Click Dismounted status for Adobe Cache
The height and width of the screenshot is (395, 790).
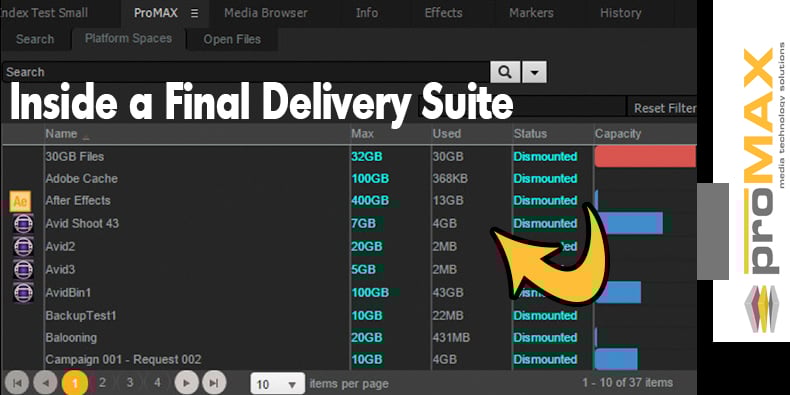[x=545, y=179]
